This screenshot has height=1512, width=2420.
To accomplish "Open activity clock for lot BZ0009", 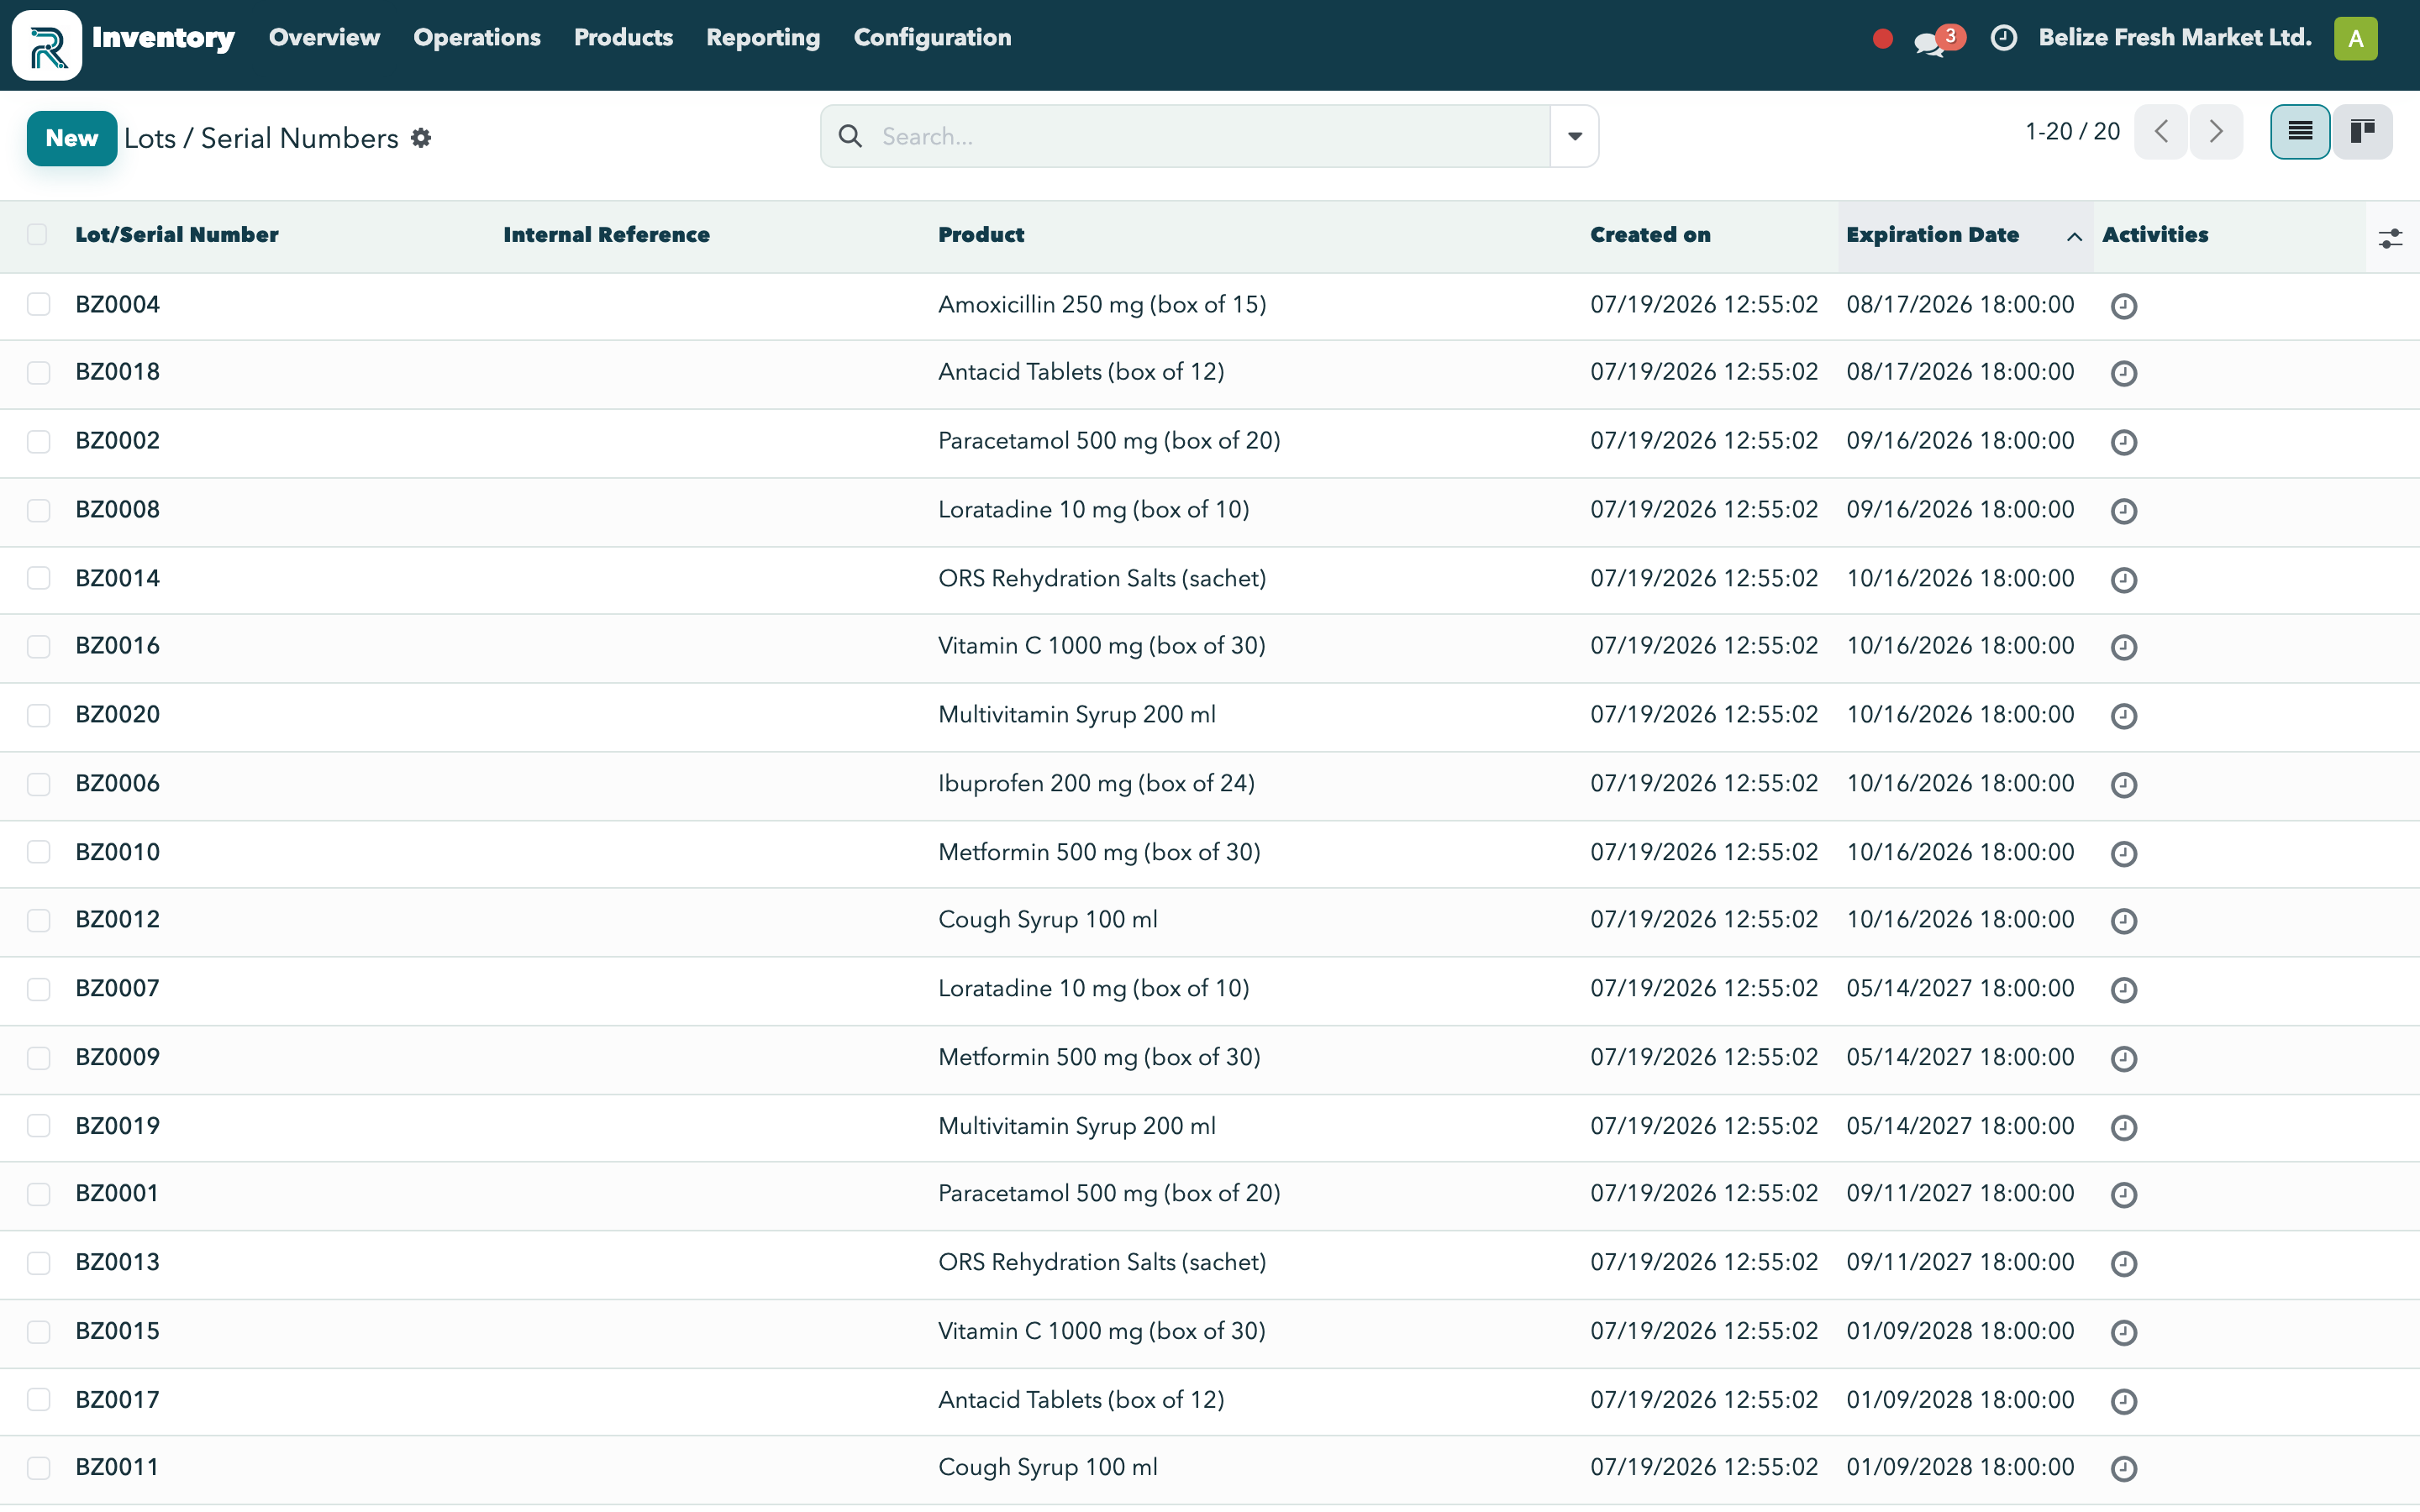I will tap(2124, 1059).
